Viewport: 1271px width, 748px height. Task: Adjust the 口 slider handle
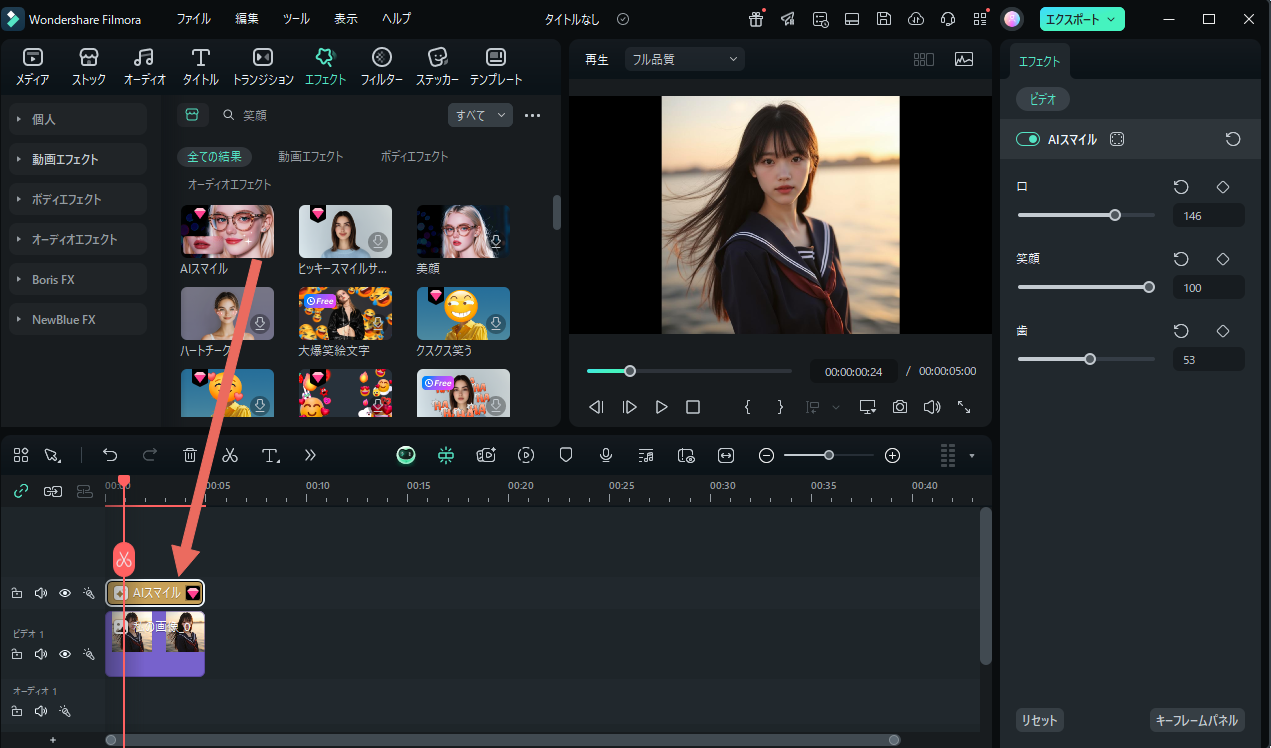(1115, 215)
